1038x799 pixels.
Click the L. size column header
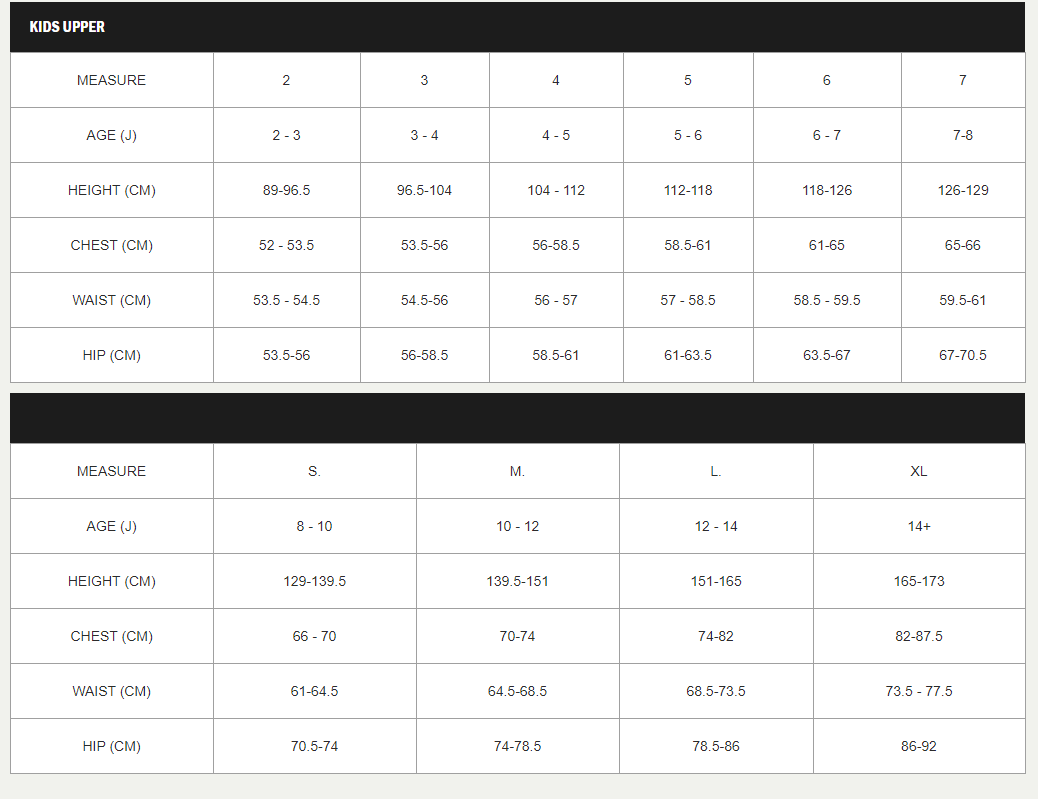[x=715, y=471]
